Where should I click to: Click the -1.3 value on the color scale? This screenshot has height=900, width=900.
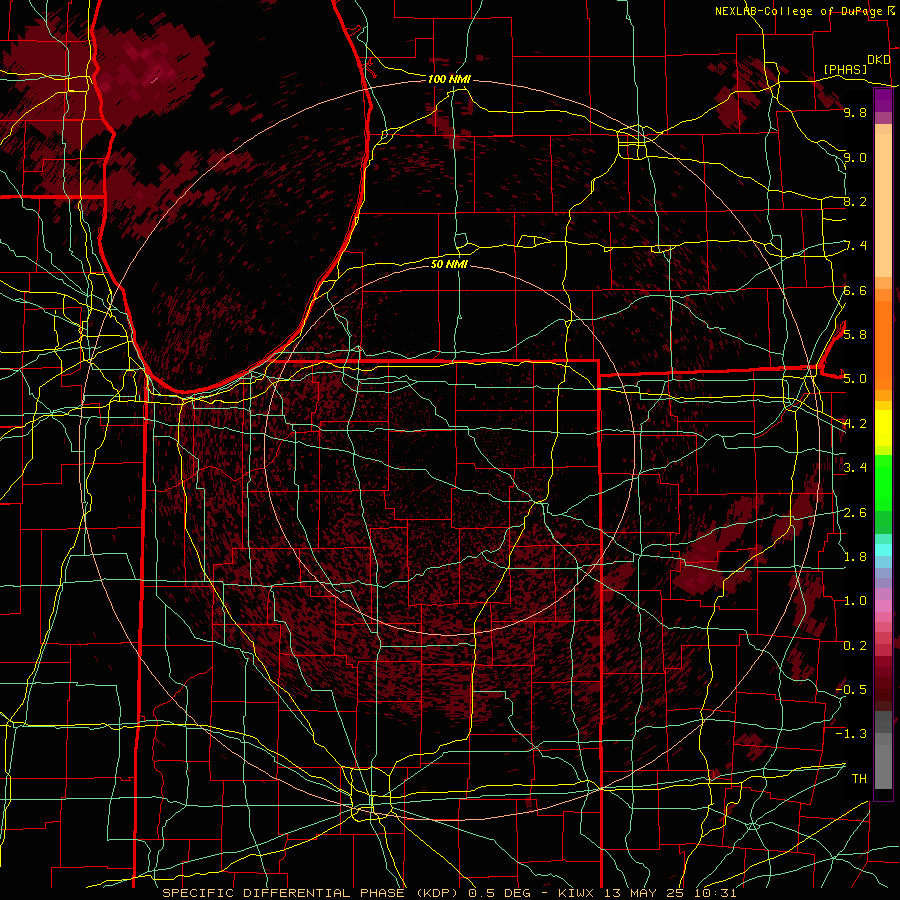tap(851, 734)
